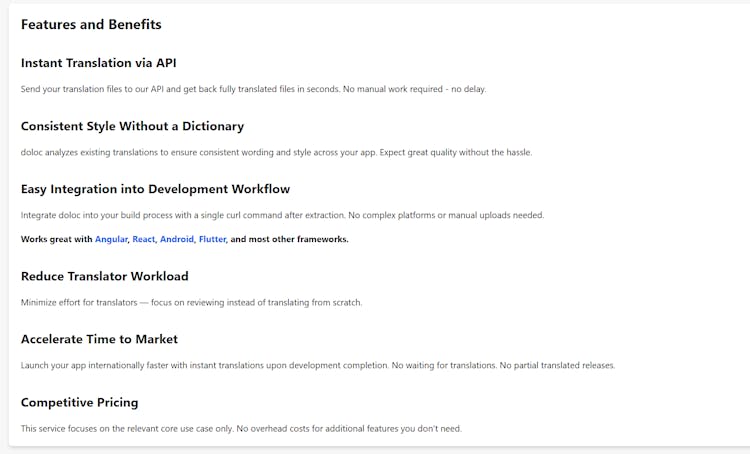Click the Features and Benefits heading
Screen dimensions: 750x454
coord(91,24)
